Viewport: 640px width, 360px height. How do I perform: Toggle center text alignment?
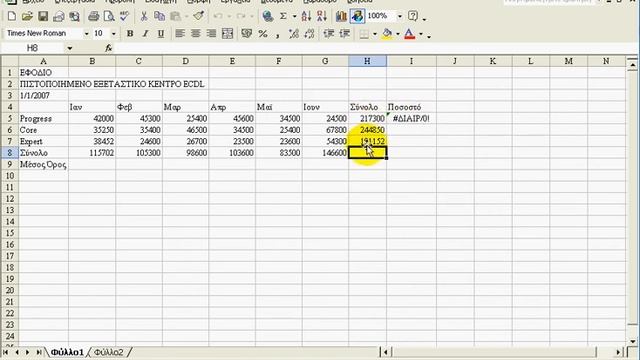click(x=196, y=33)
